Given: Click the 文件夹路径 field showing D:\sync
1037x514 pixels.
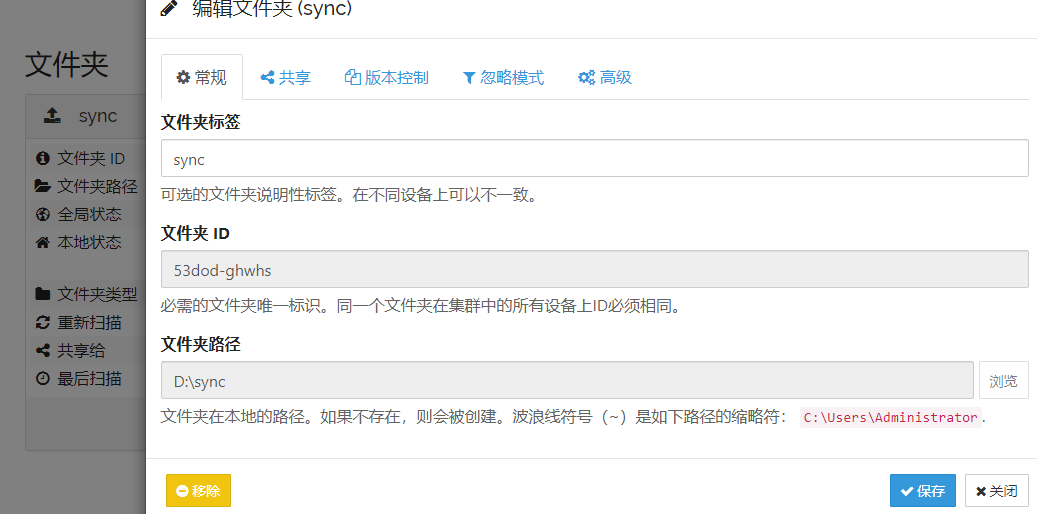Looking at the screenshot, I should pos(566,380).
